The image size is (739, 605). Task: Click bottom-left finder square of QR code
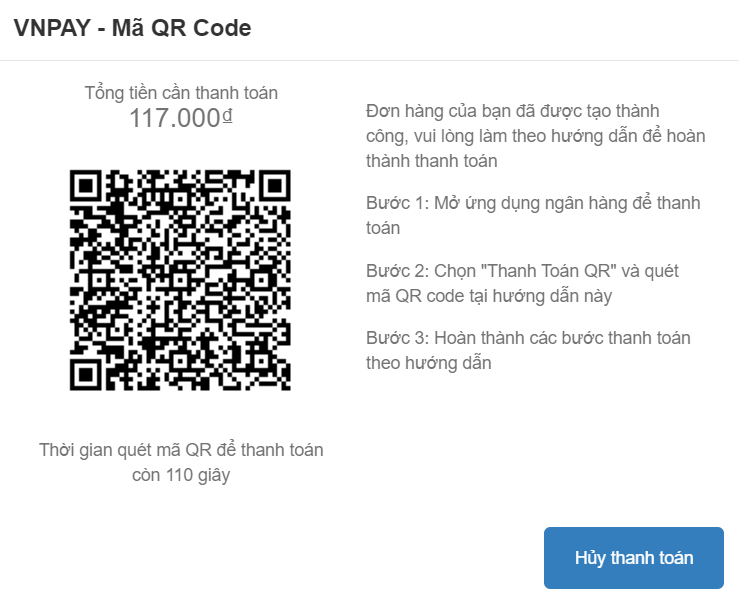(85, 375)
